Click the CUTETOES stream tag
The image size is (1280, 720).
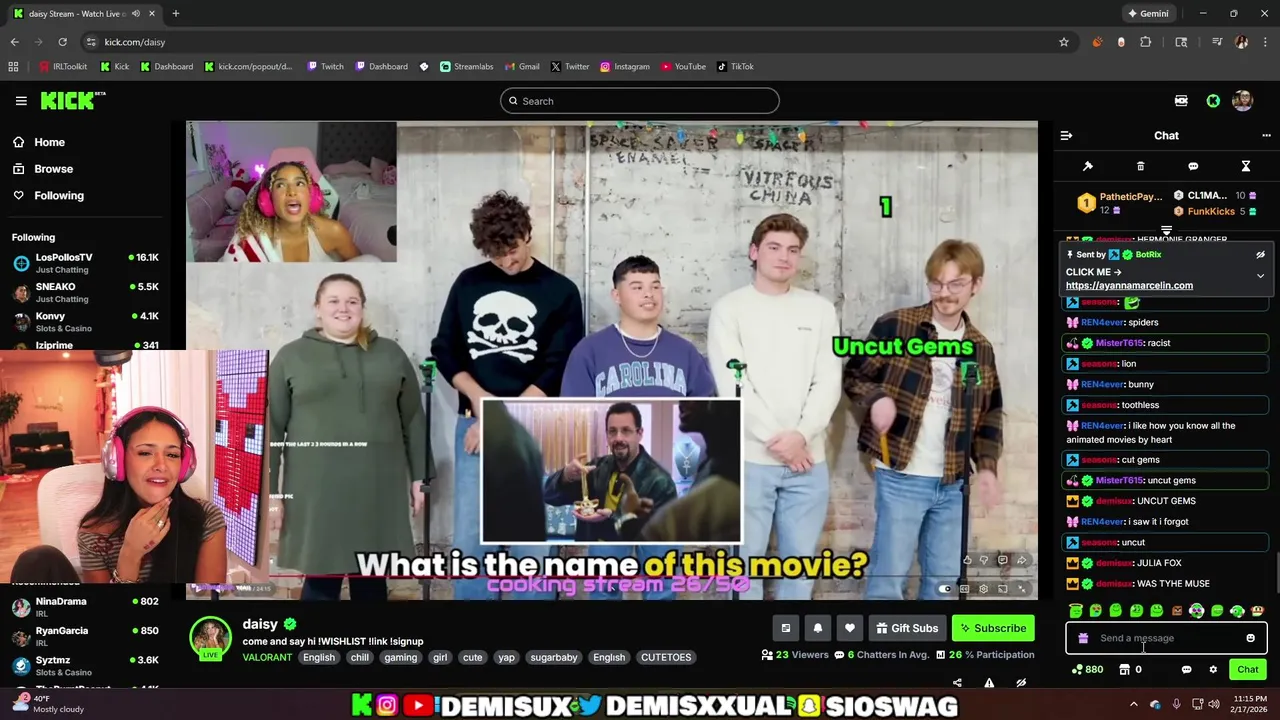pos(666,657)
